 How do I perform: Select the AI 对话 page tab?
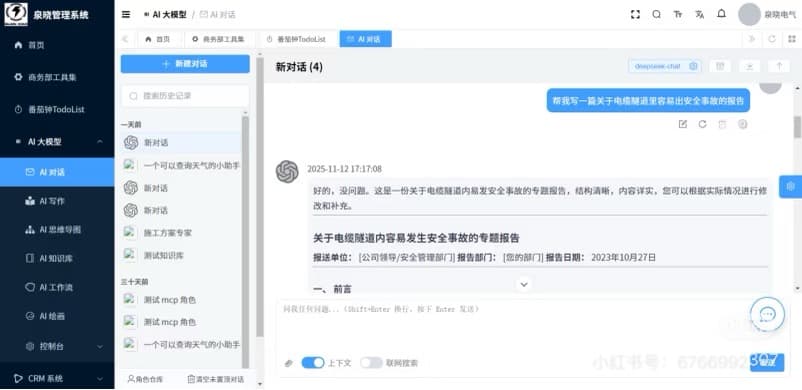[x=365, y=39]
